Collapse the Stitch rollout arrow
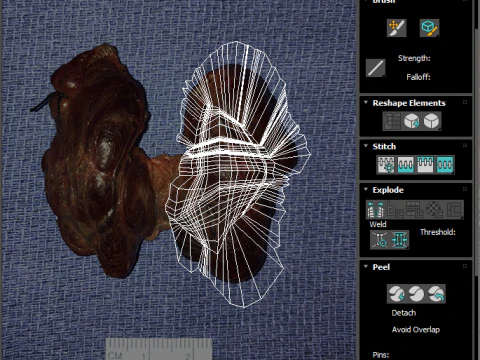The width and height of the screenshot is (480, 360). [x=366, y=146]
